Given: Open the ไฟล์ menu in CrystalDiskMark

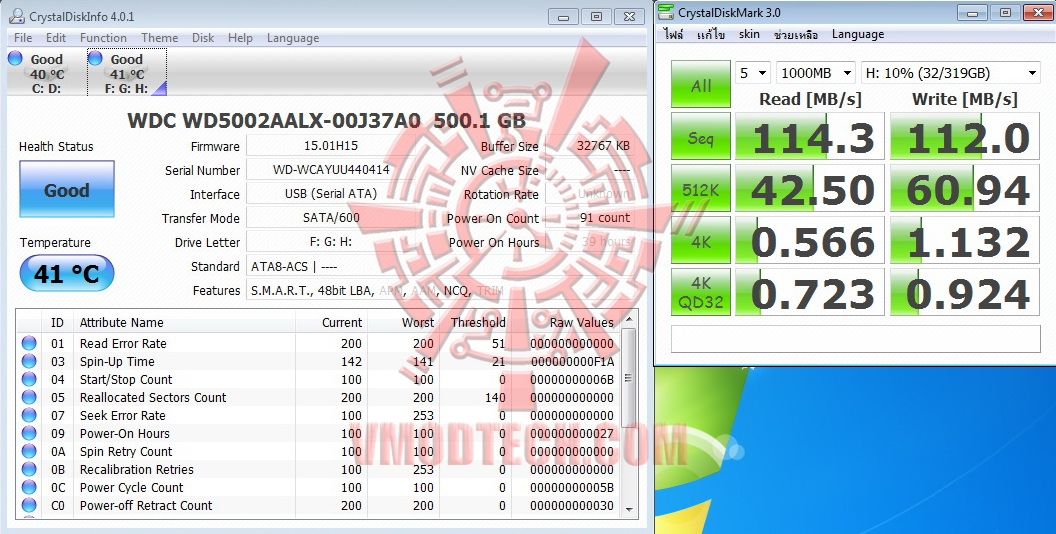Looking at the screenshot, I should coord(673,34).
